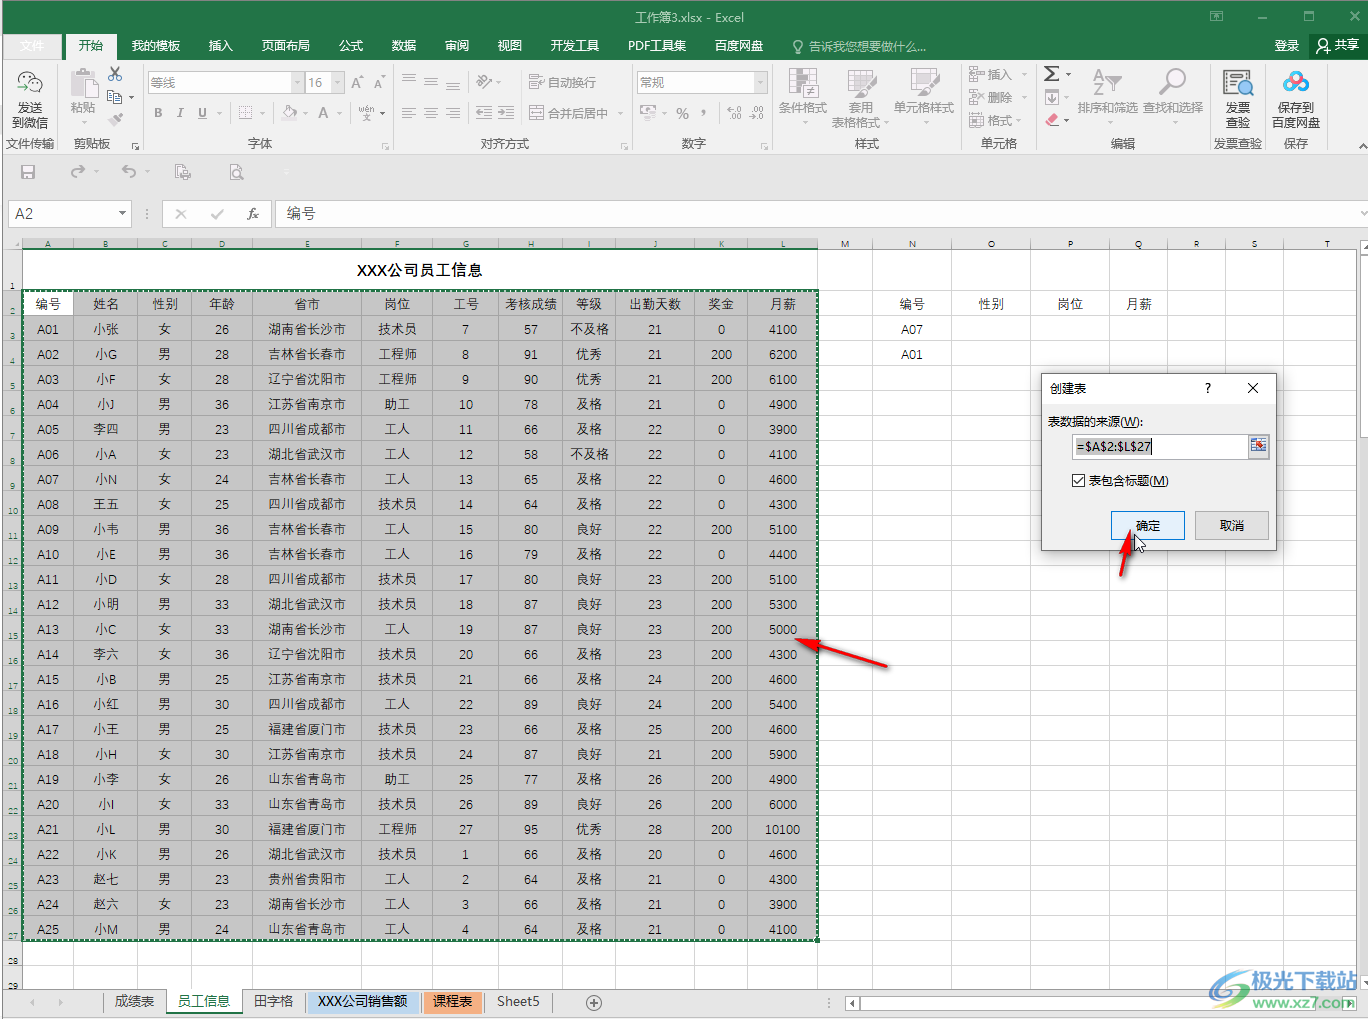1368x1019 pixels.
Task: Click the font color letter A
Action: pos(323,113)
